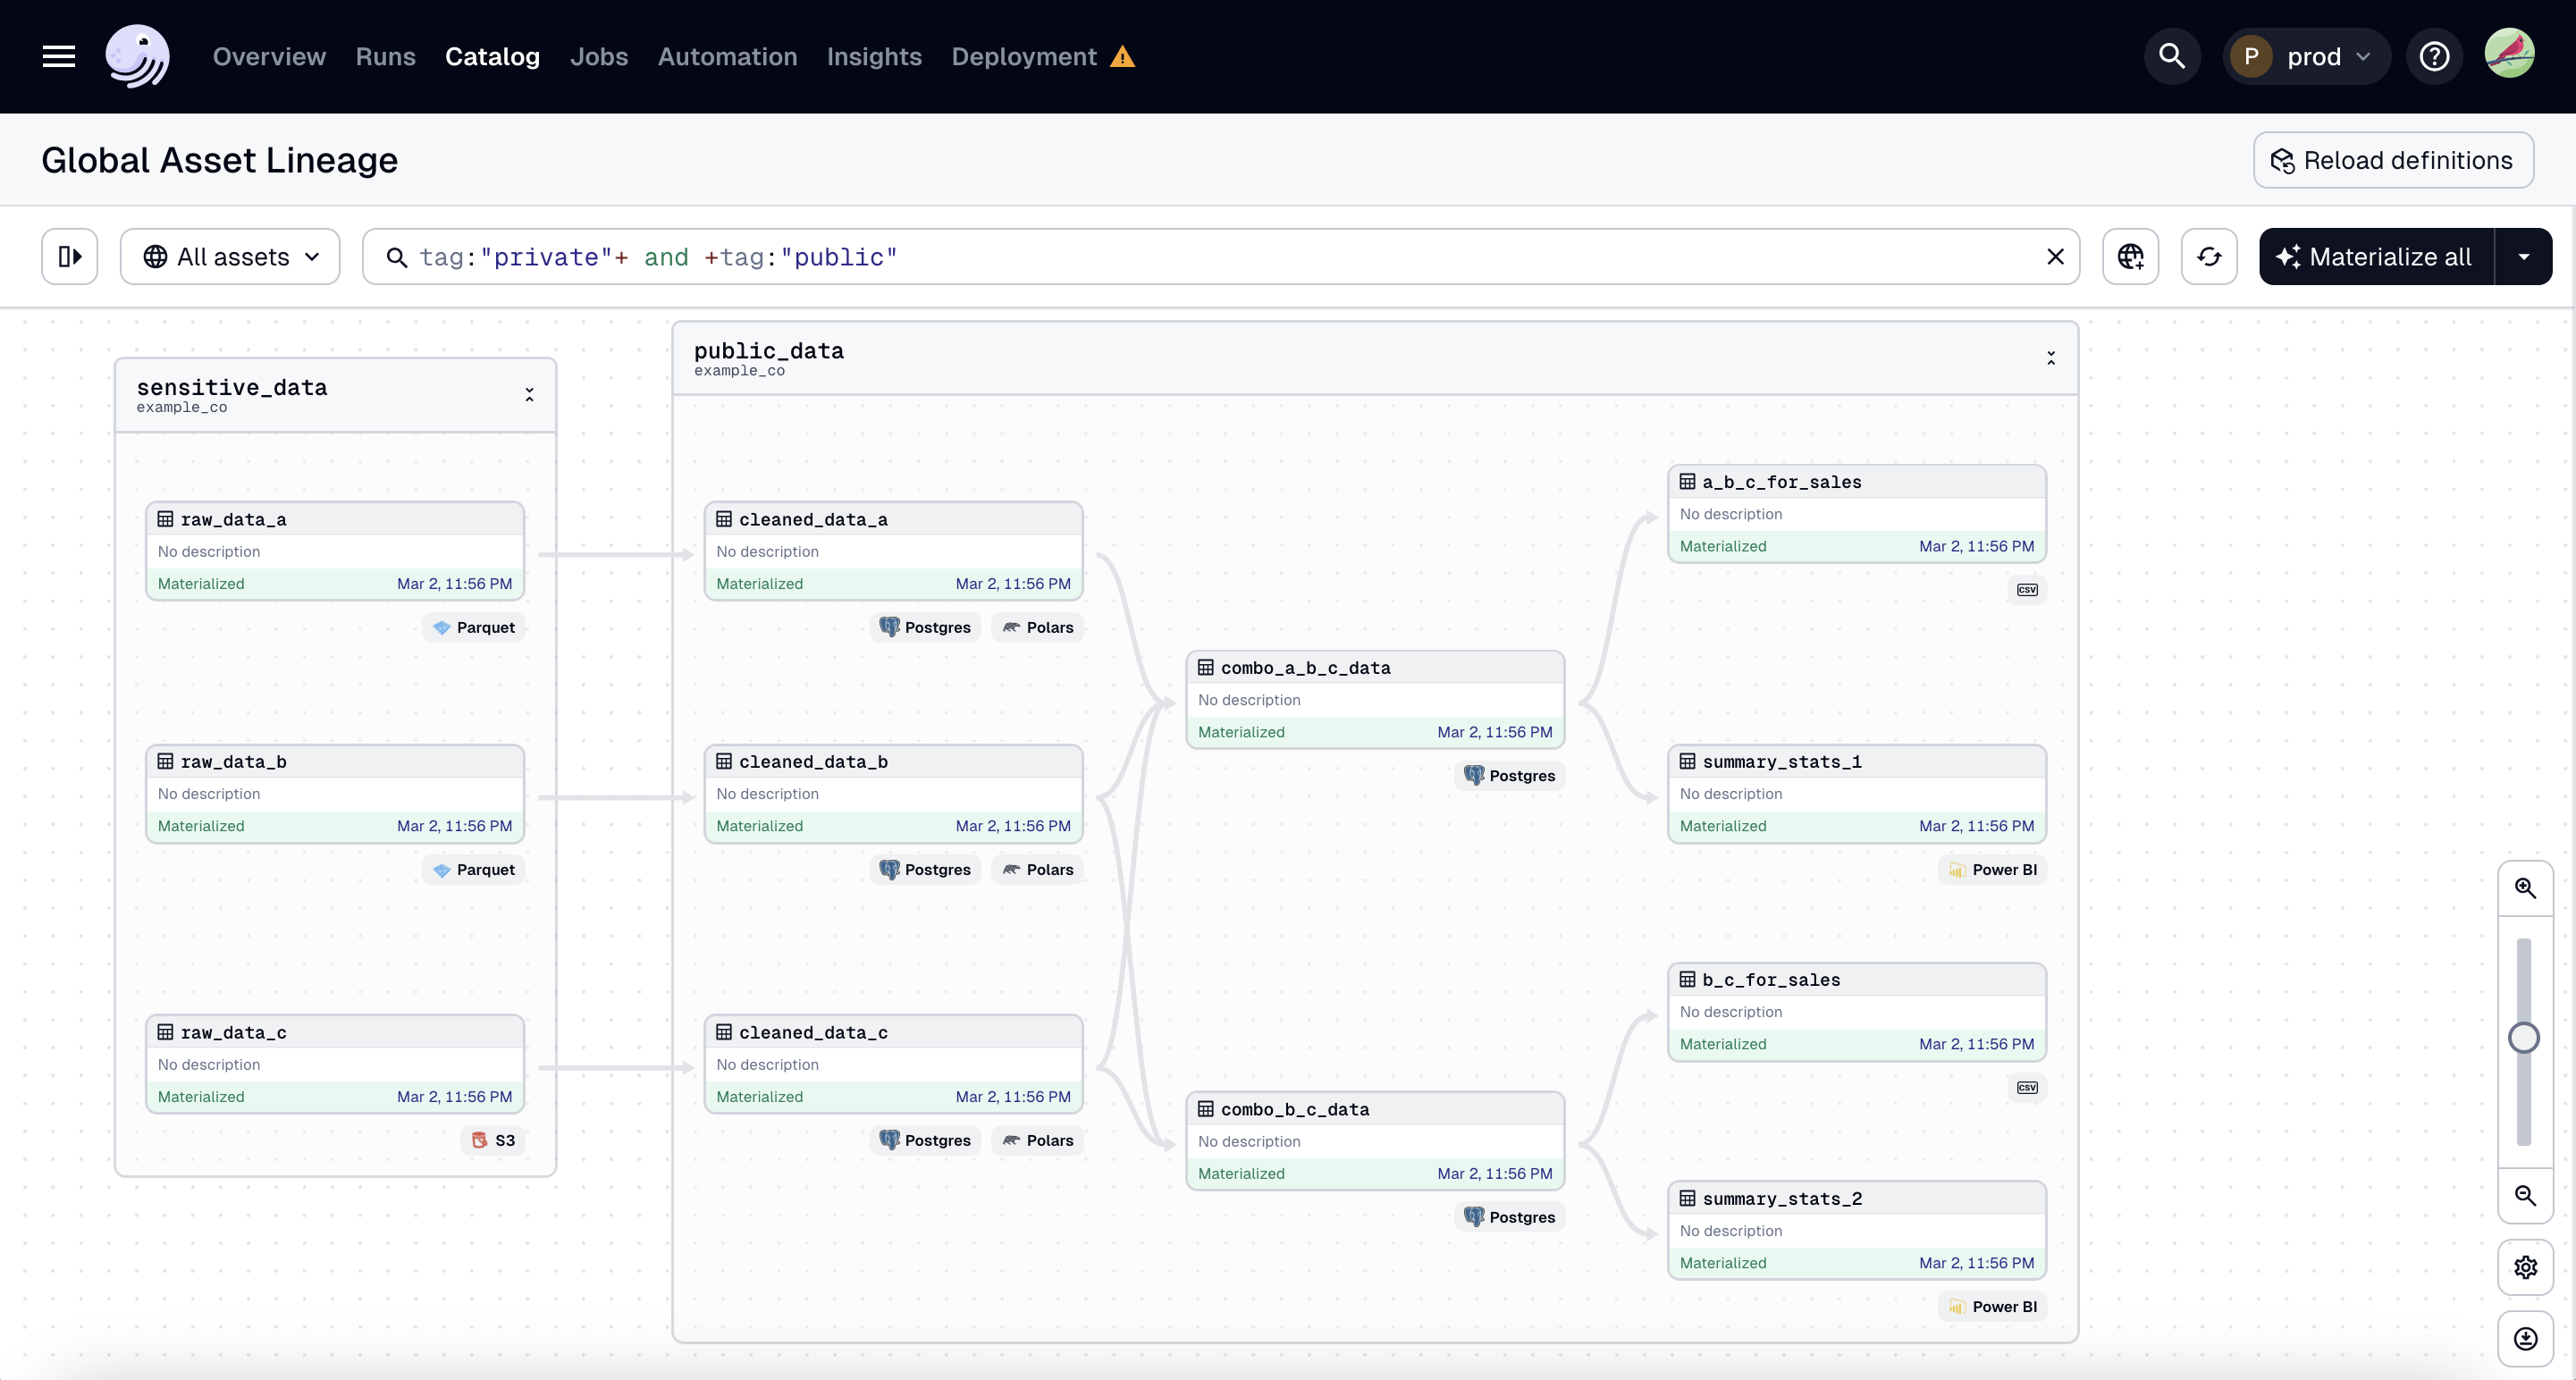Screen dimensions: 2576x1380
Task: Click the search magnifying glass icon
Action: coord(2172,56)
